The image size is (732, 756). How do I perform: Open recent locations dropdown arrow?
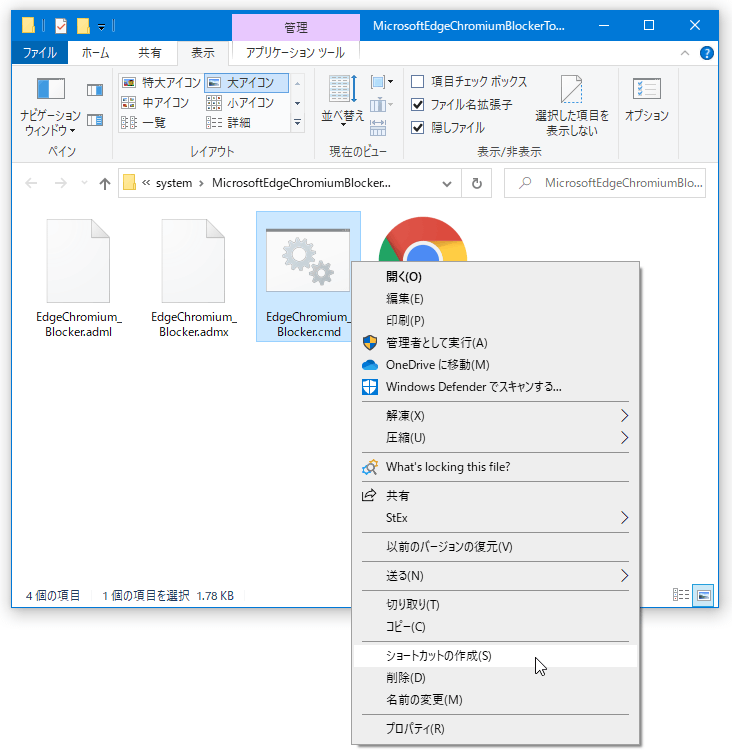pyautogui.click(x=84, y=183)
